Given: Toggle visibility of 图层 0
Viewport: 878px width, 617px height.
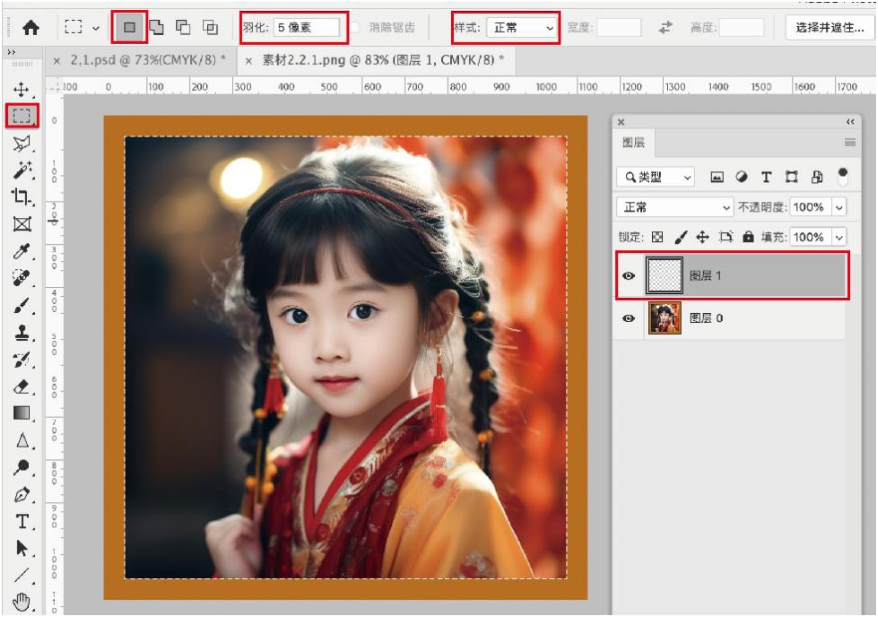Looking at the screenshot, I should (x=629, y=319).
